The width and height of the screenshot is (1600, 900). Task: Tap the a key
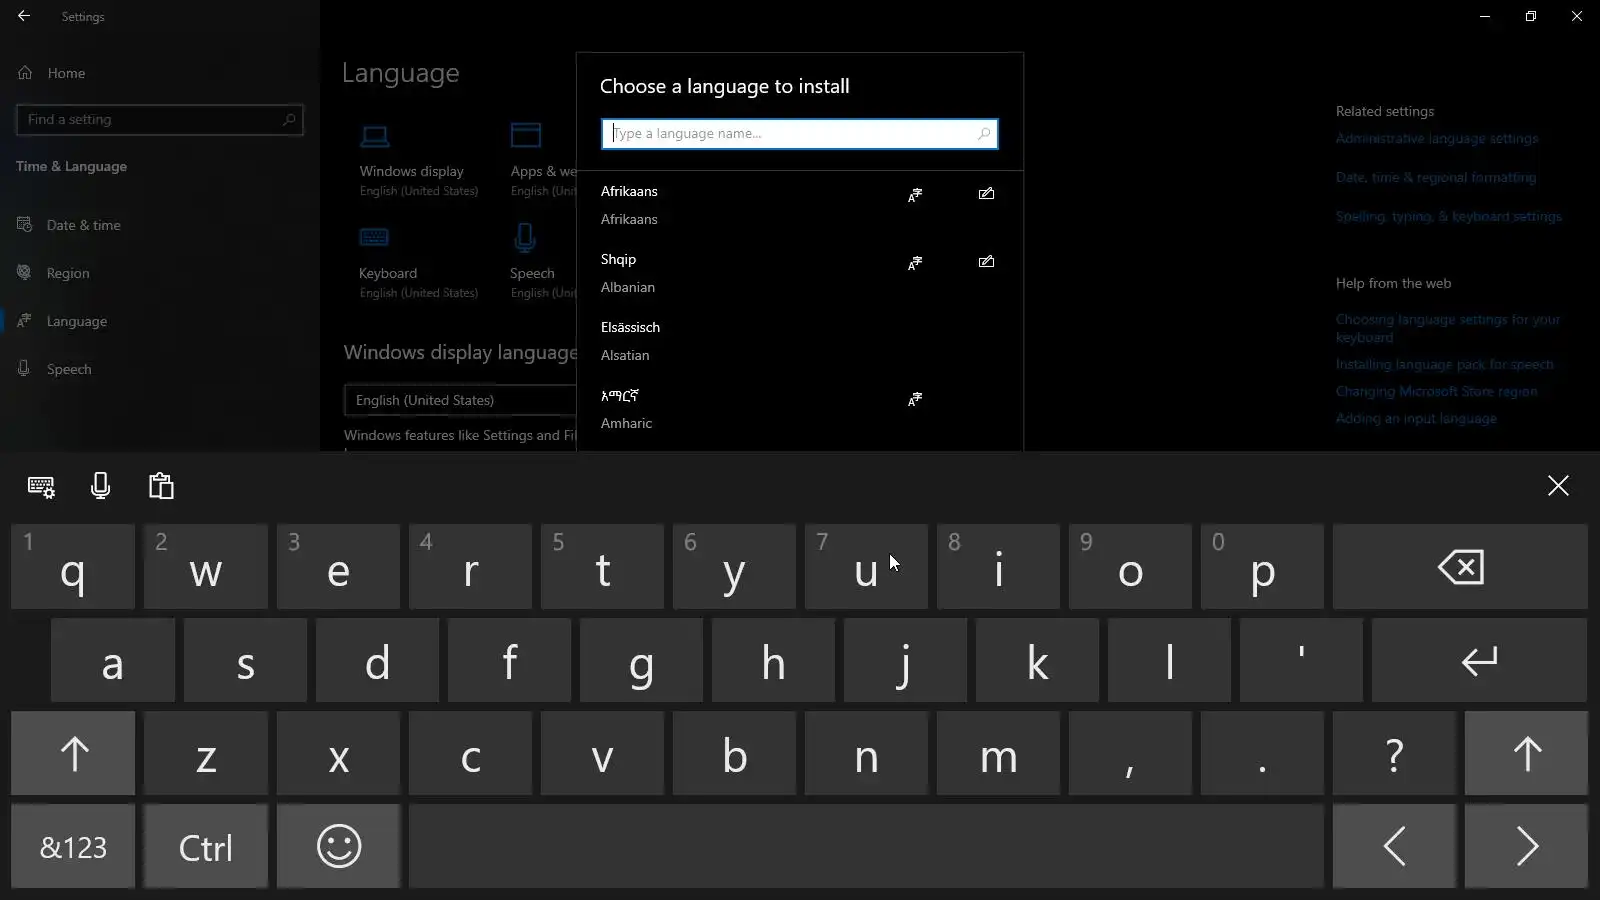tap(113, 660)
